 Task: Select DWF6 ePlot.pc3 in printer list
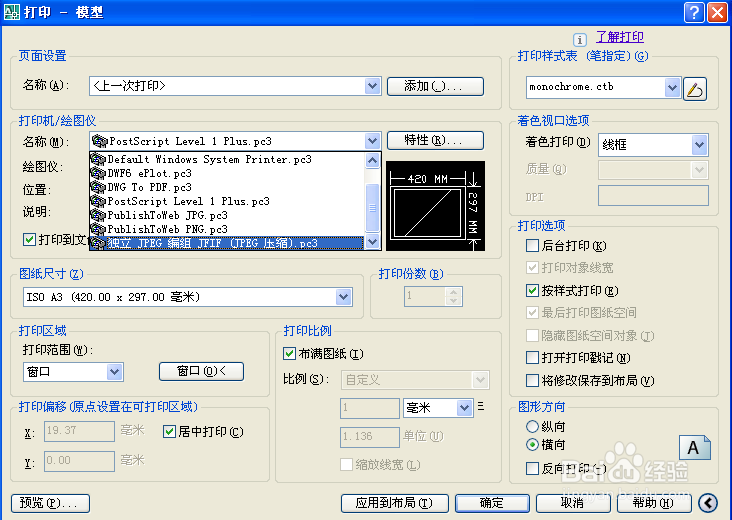point(226,173)
